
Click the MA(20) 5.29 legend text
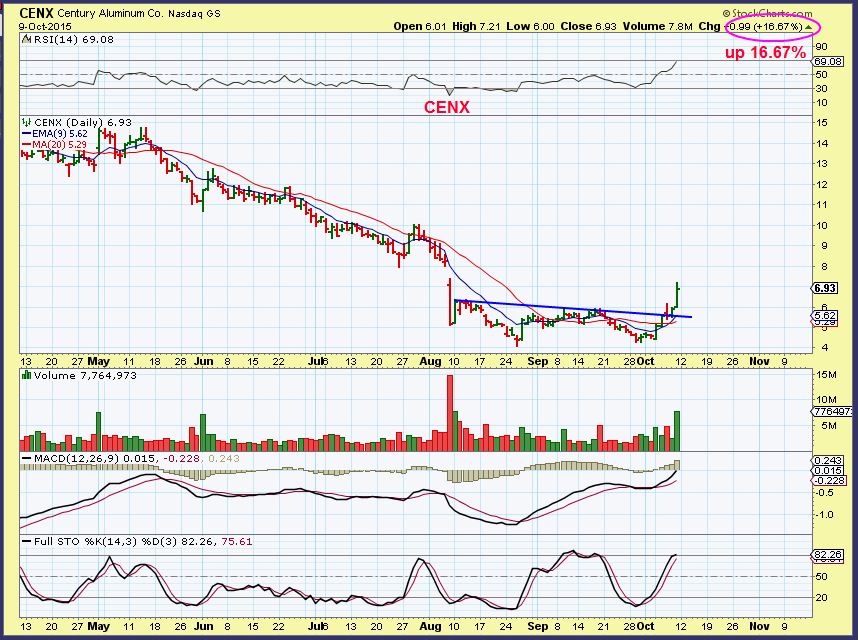(60, 144)
